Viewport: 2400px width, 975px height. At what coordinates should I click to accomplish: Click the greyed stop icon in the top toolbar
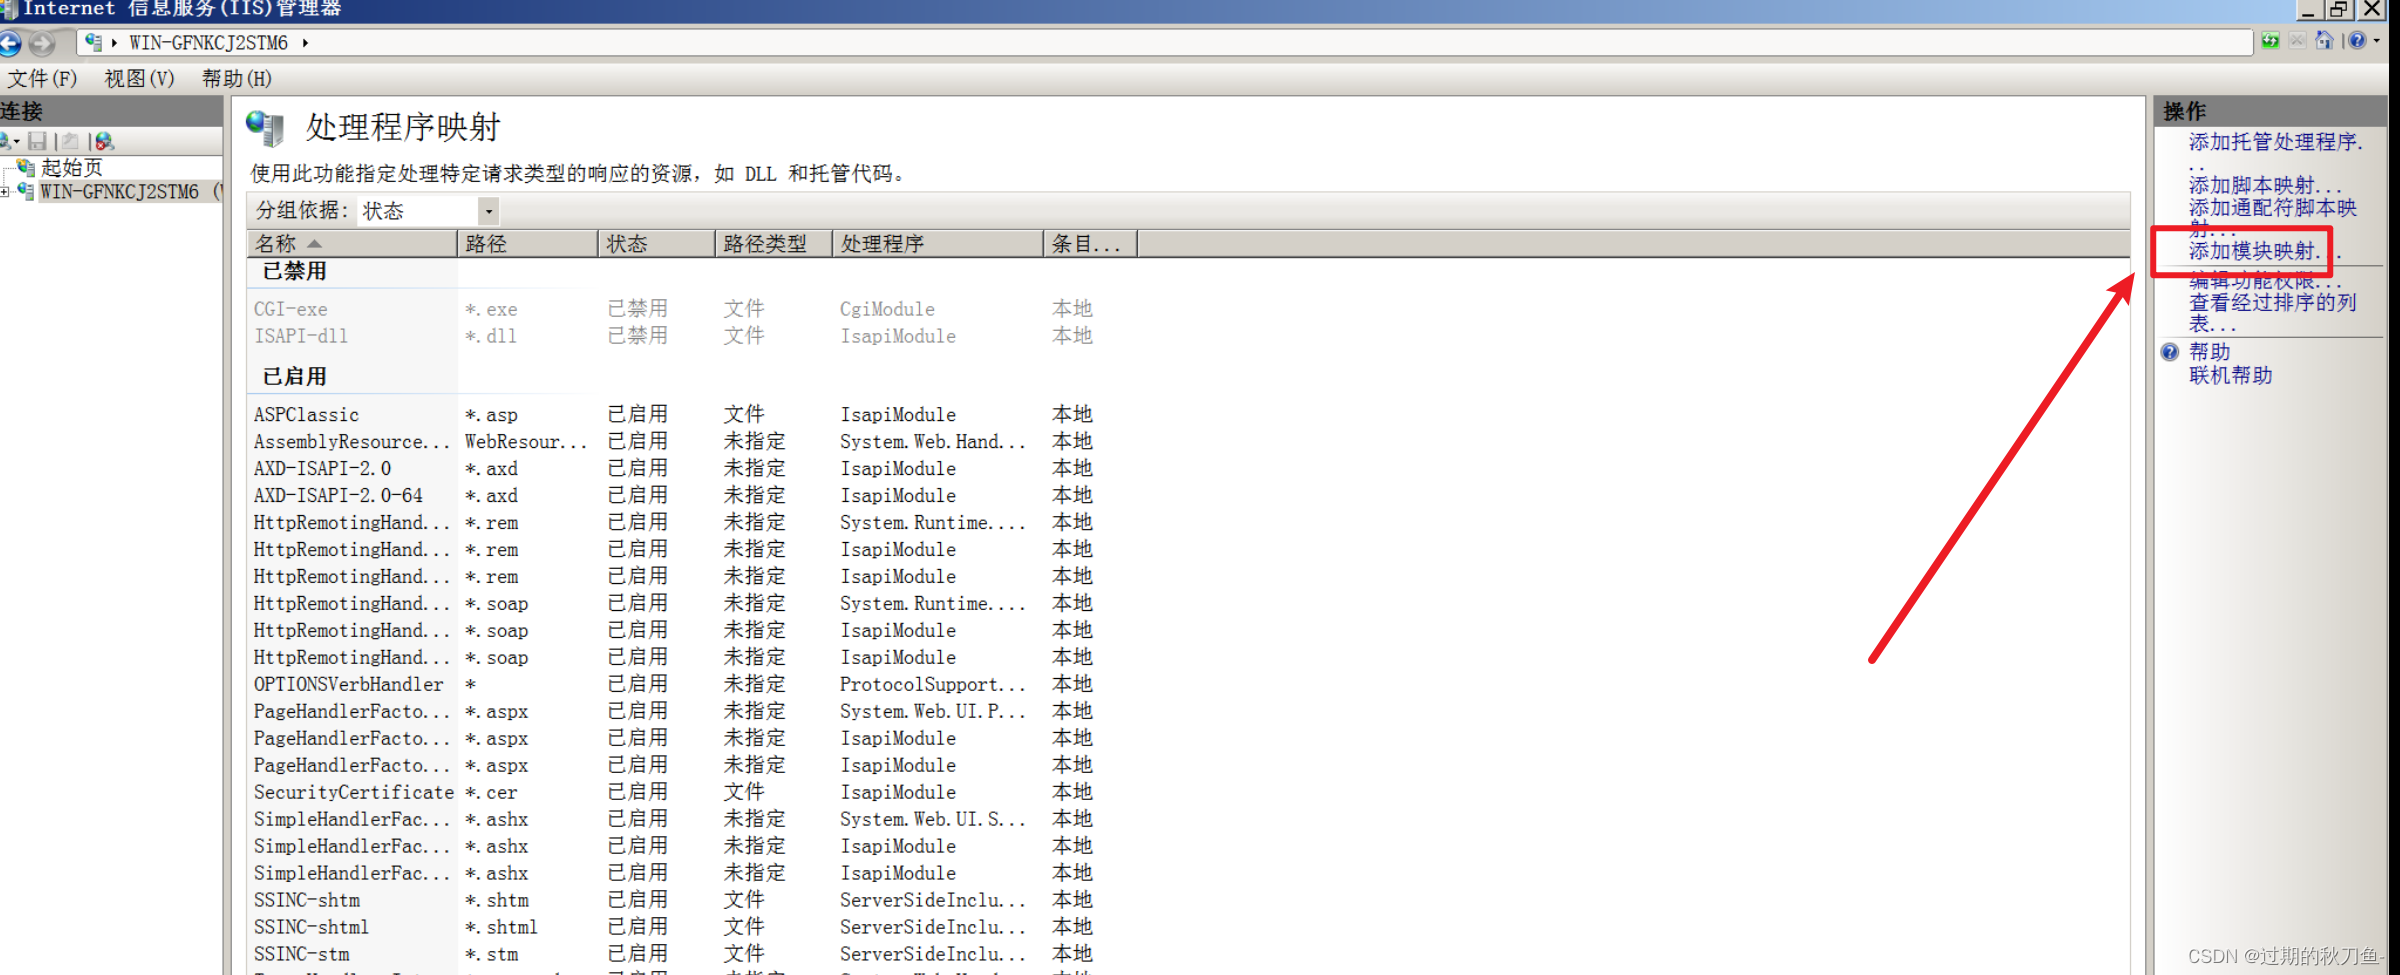(x=2298, y=41)
